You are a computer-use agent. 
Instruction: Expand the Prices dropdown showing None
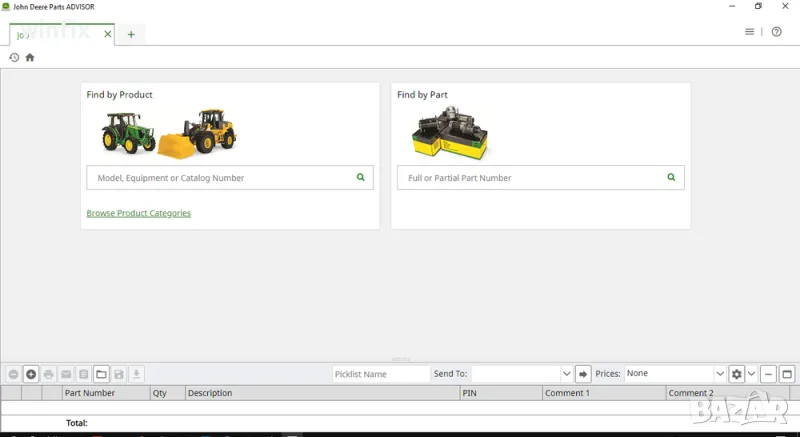click(x=719, y=374)
